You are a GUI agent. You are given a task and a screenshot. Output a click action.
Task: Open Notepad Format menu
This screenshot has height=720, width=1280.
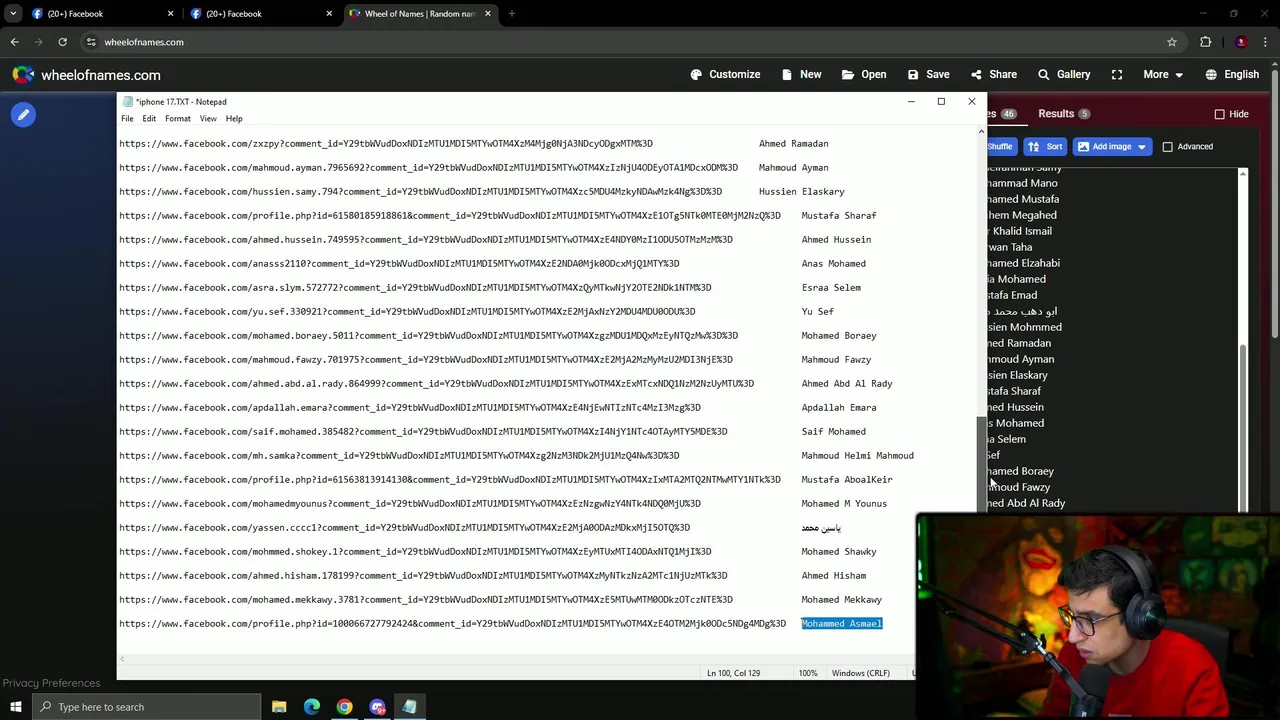tap(177, 118)
